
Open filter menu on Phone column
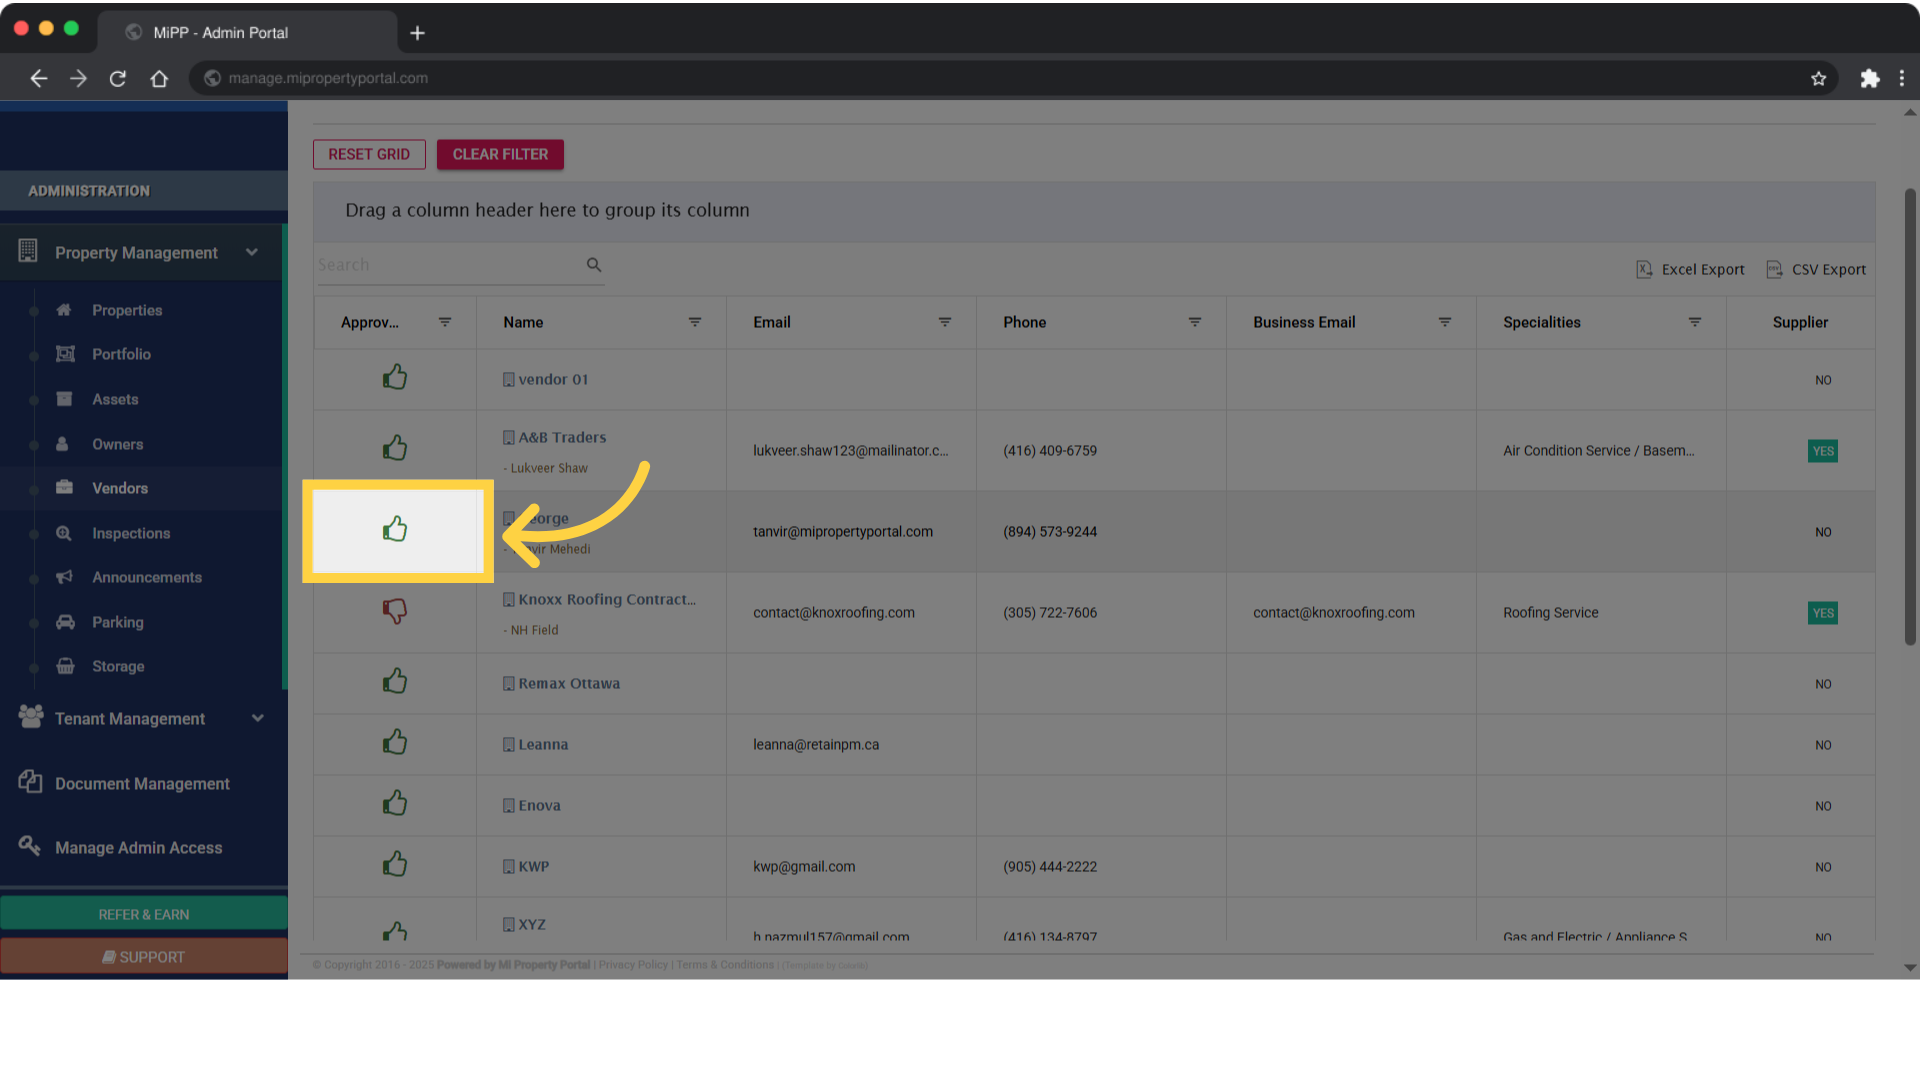[1195, 322]
